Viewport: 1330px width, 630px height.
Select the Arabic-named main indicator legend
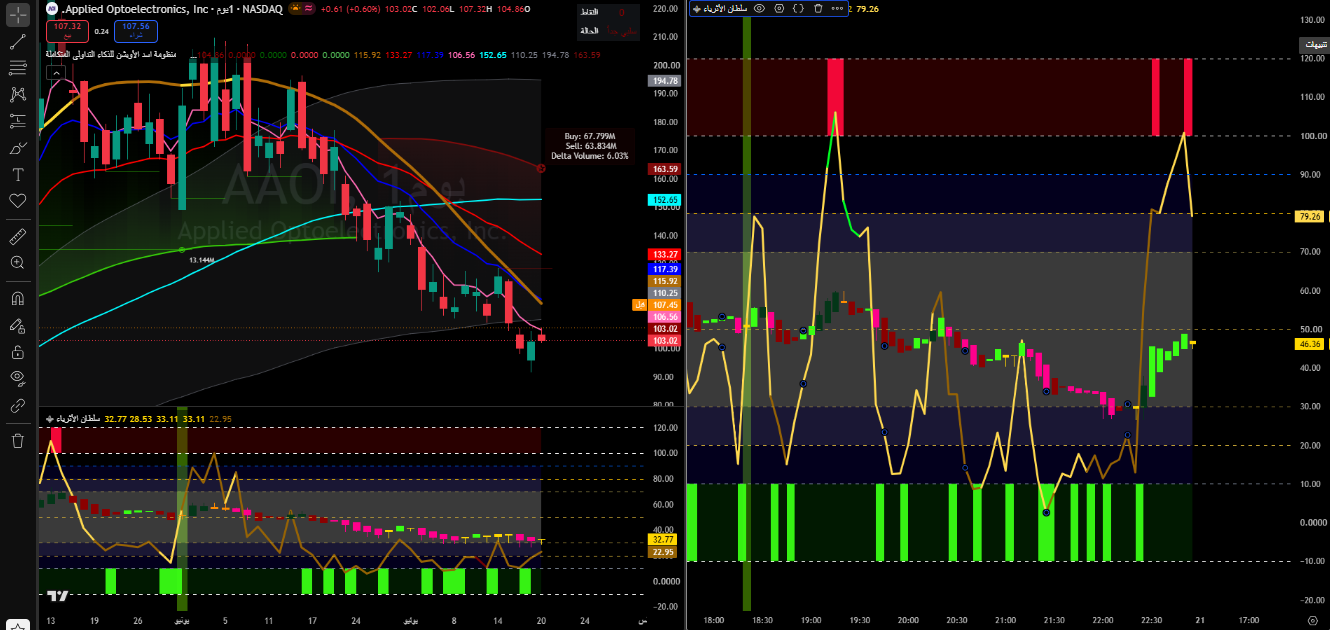click(111, 54)
